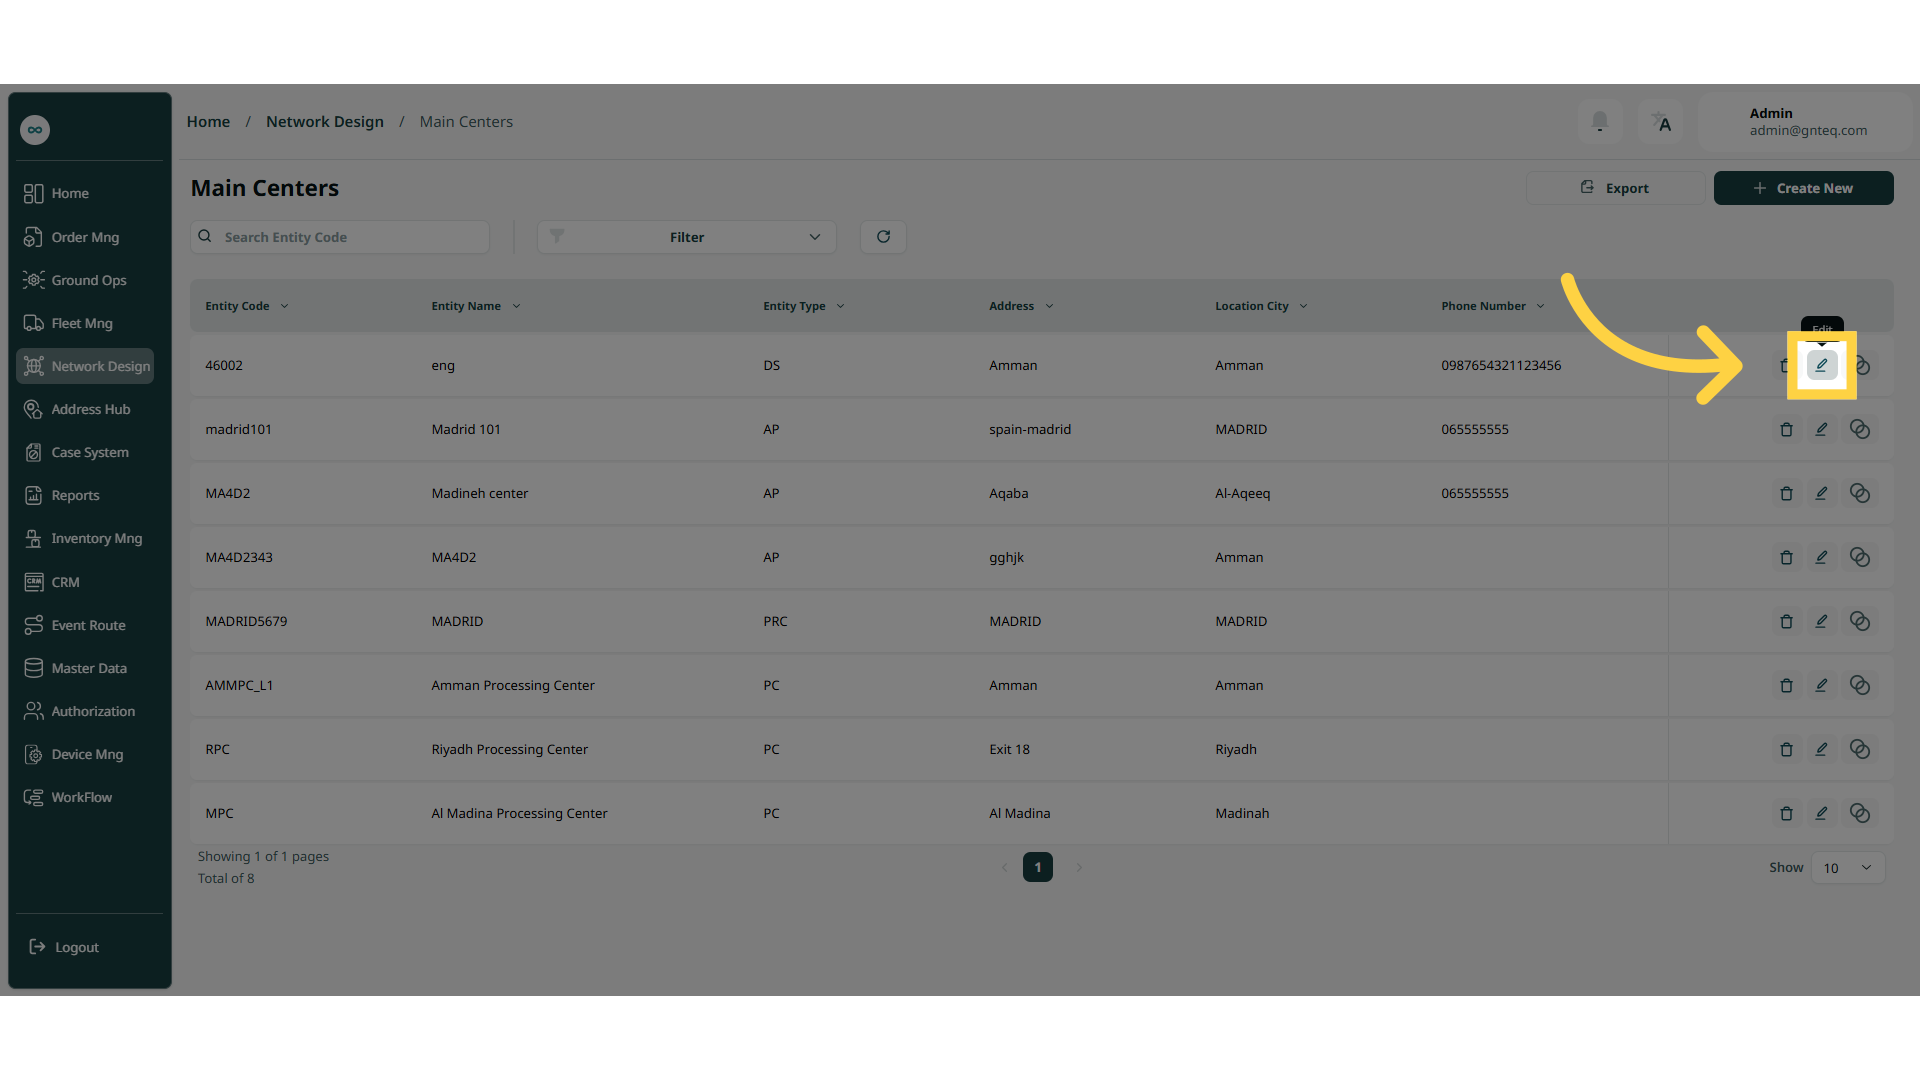Sort by the Entity Type column
1920x1080 pixels.
tap(804, 306)
